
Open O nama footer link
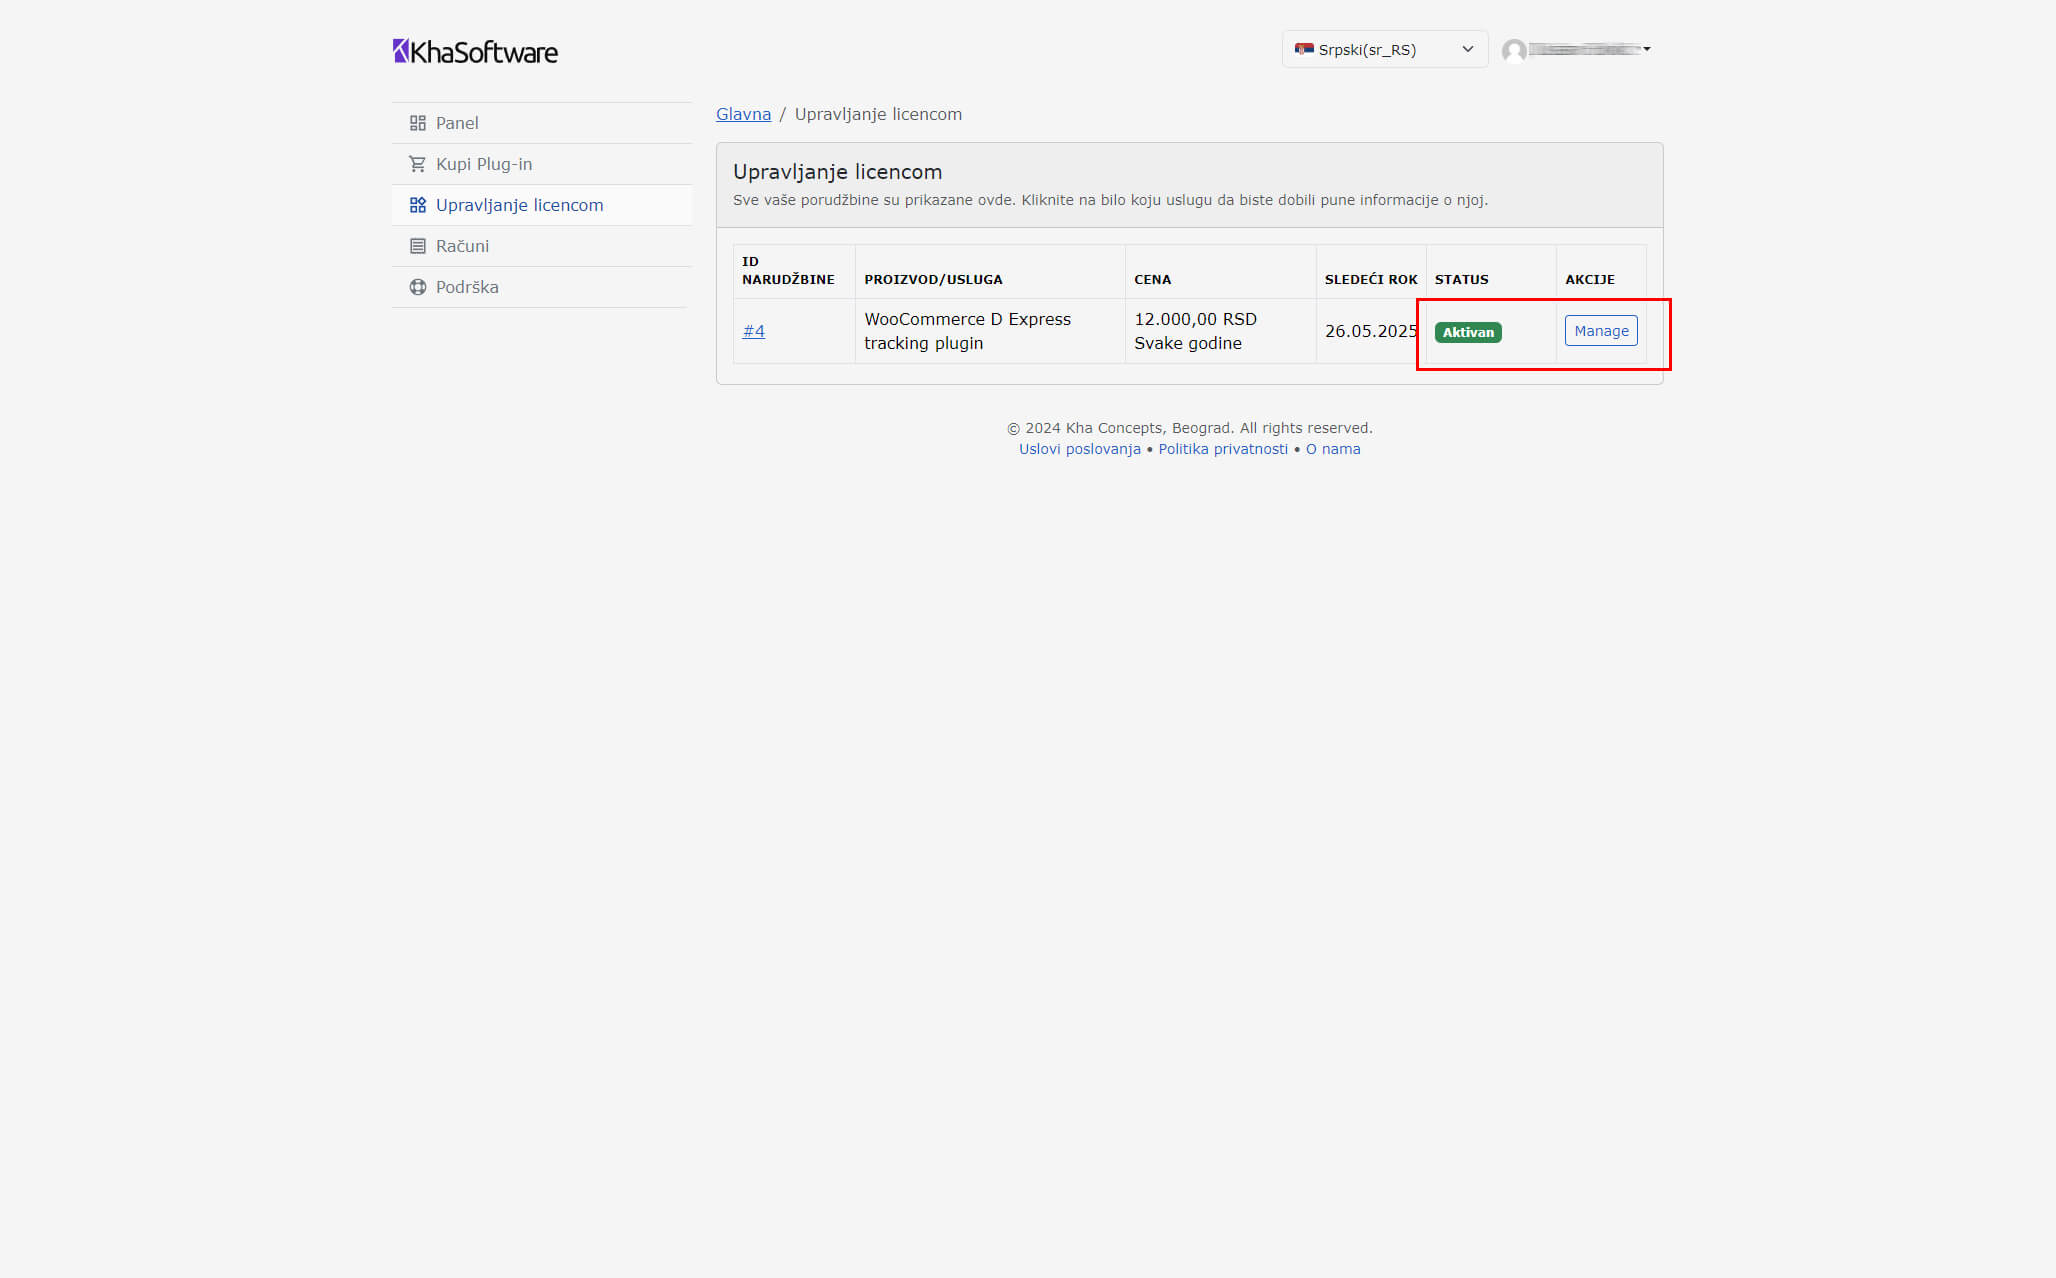click(x=1333, y=449)
